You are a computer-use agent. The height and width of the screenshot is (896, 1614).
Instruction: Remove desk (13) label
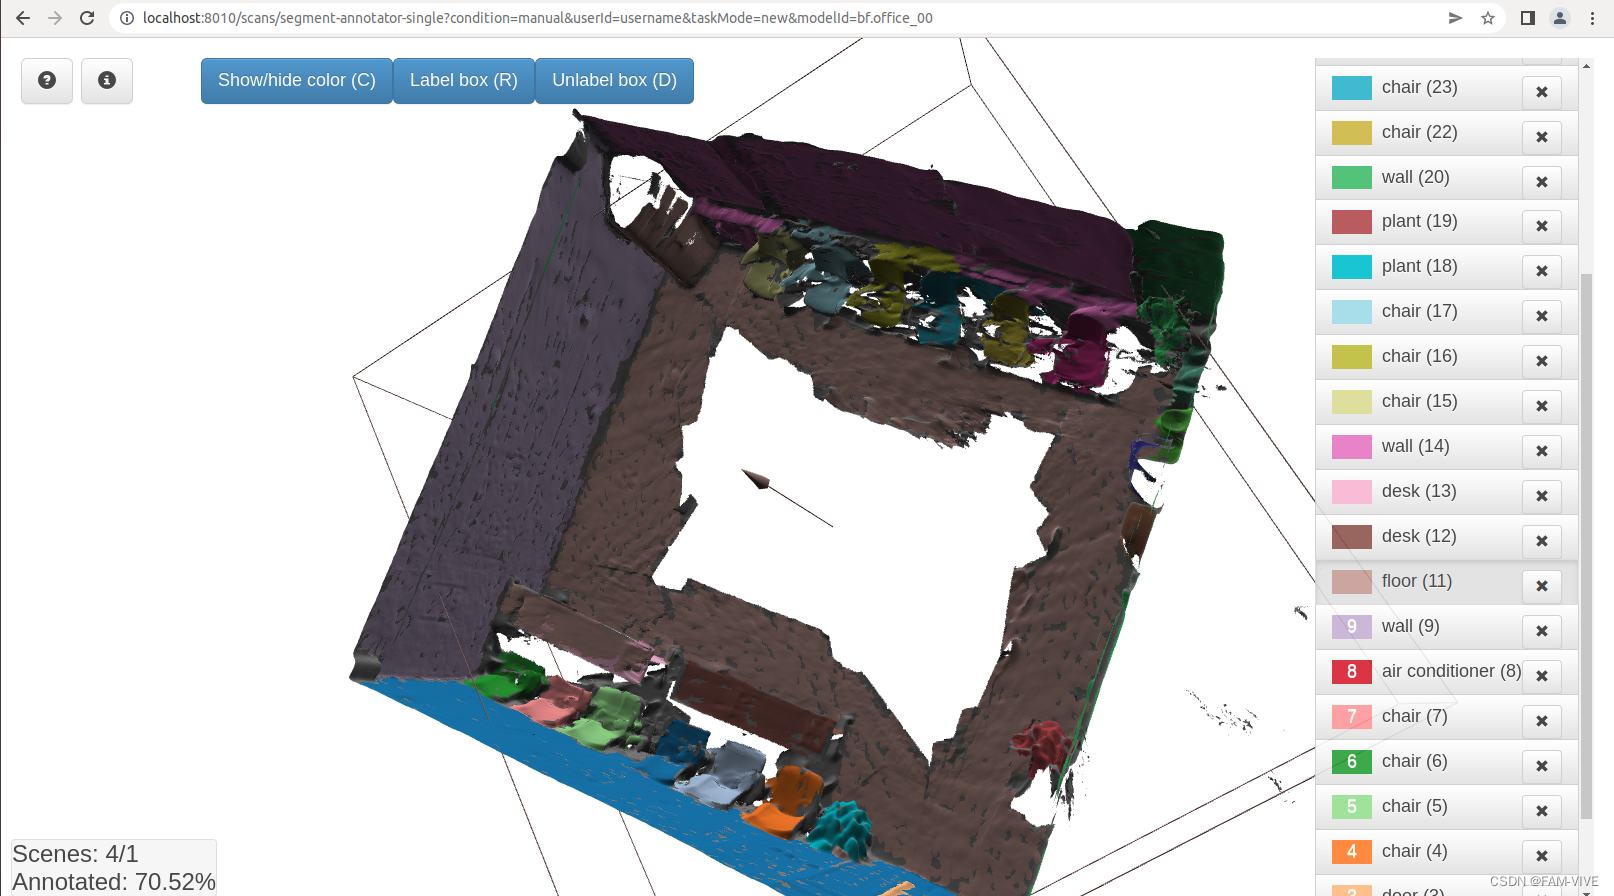(x=1542, y=496)
